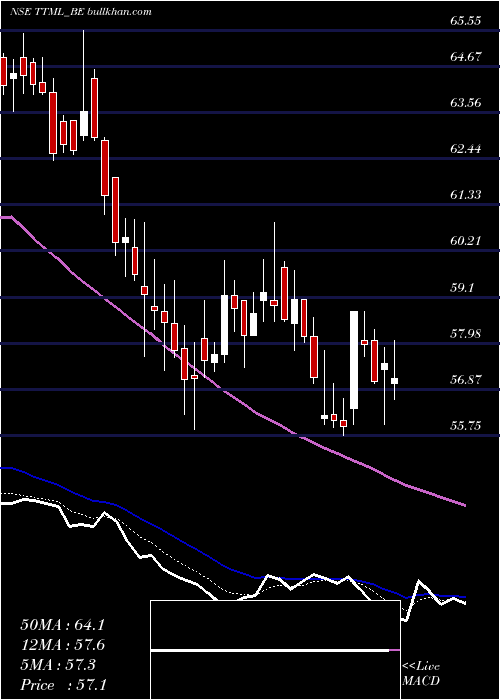Viewport: 500px width, 700px height.
Task: Click the 50MA : 64.1 readout
Action: [62, 625]
